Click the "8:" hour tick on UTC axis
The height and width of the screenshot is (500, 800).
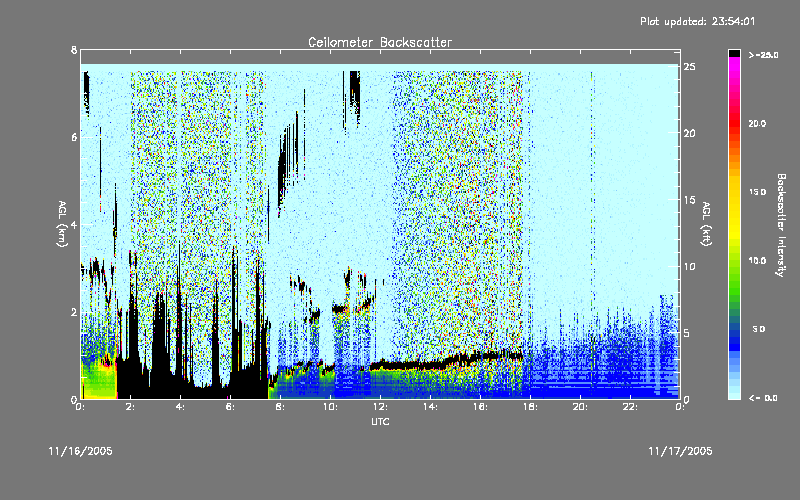pyautogui.click(x=281, y=407)
